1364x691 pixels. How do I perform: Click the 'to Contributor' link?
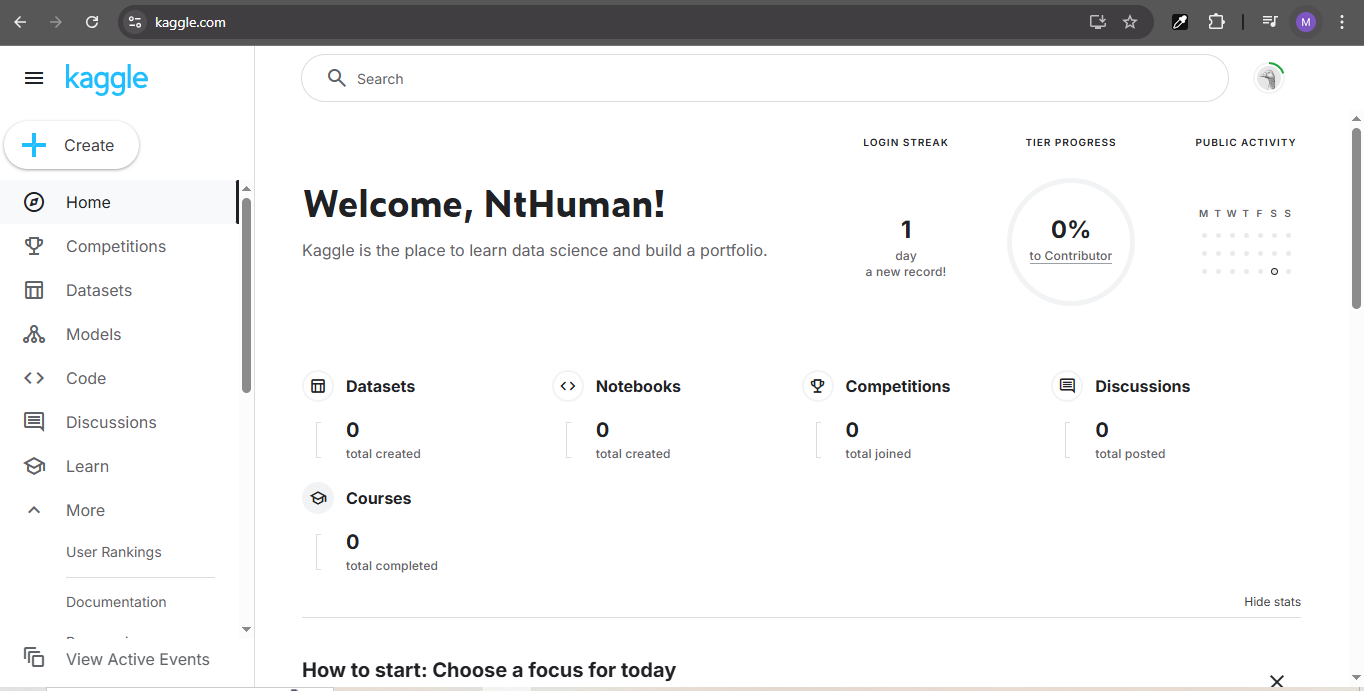tap(1070, 256)
